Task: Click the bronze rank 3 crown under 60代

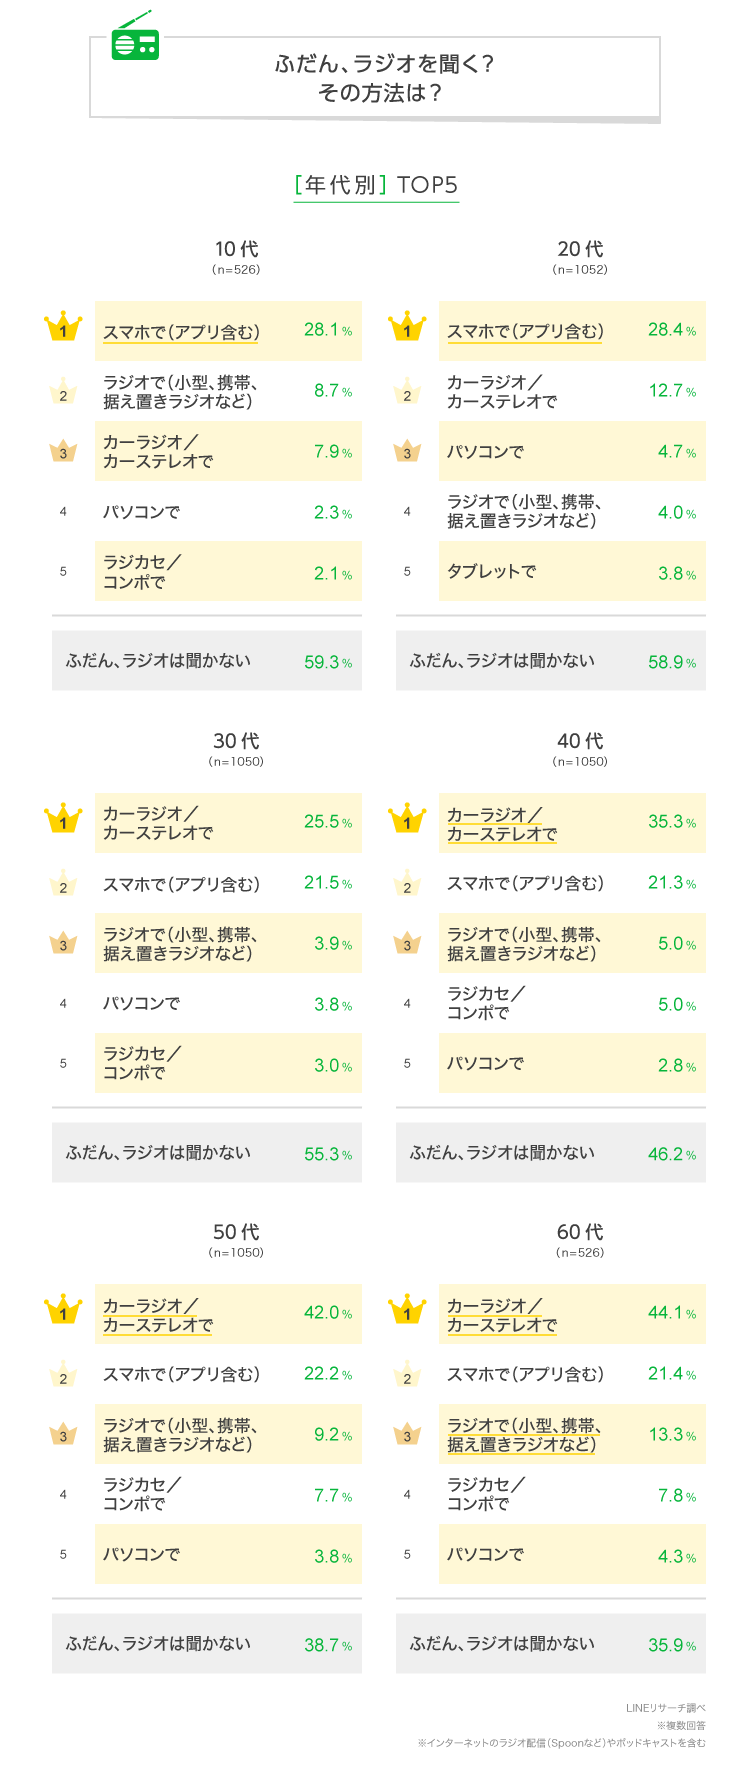Action: click(x=407, y=1435)
